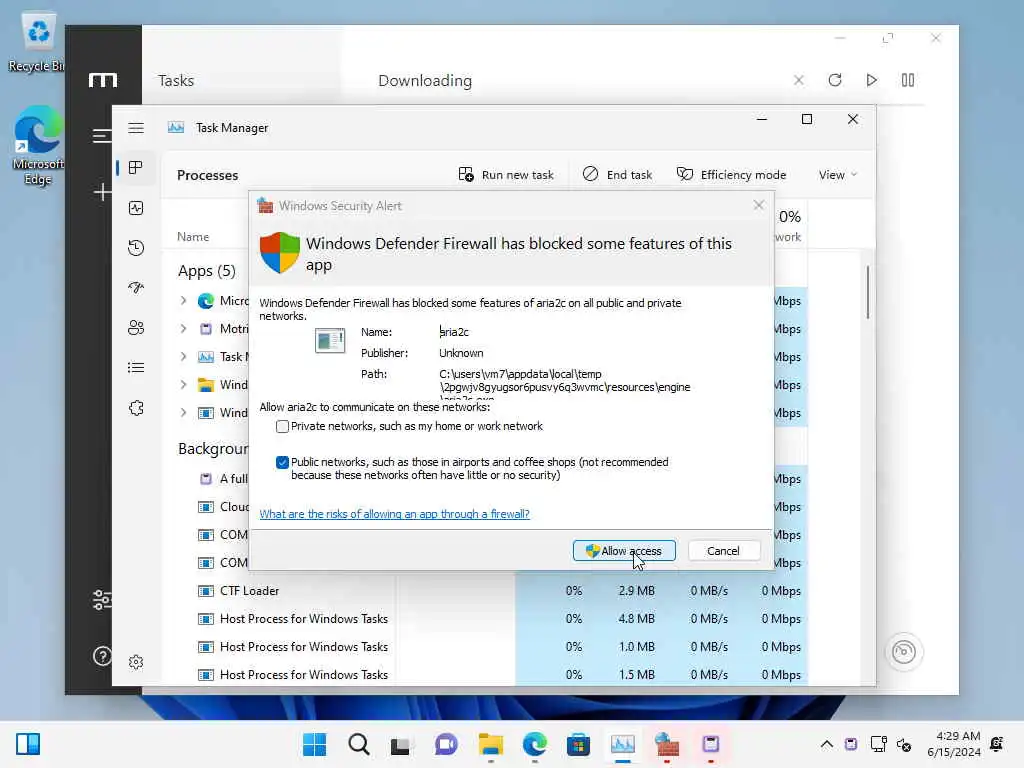1024x768 pixels.
Task: Open clock and date in taskbar
Action: pos(954,744)
